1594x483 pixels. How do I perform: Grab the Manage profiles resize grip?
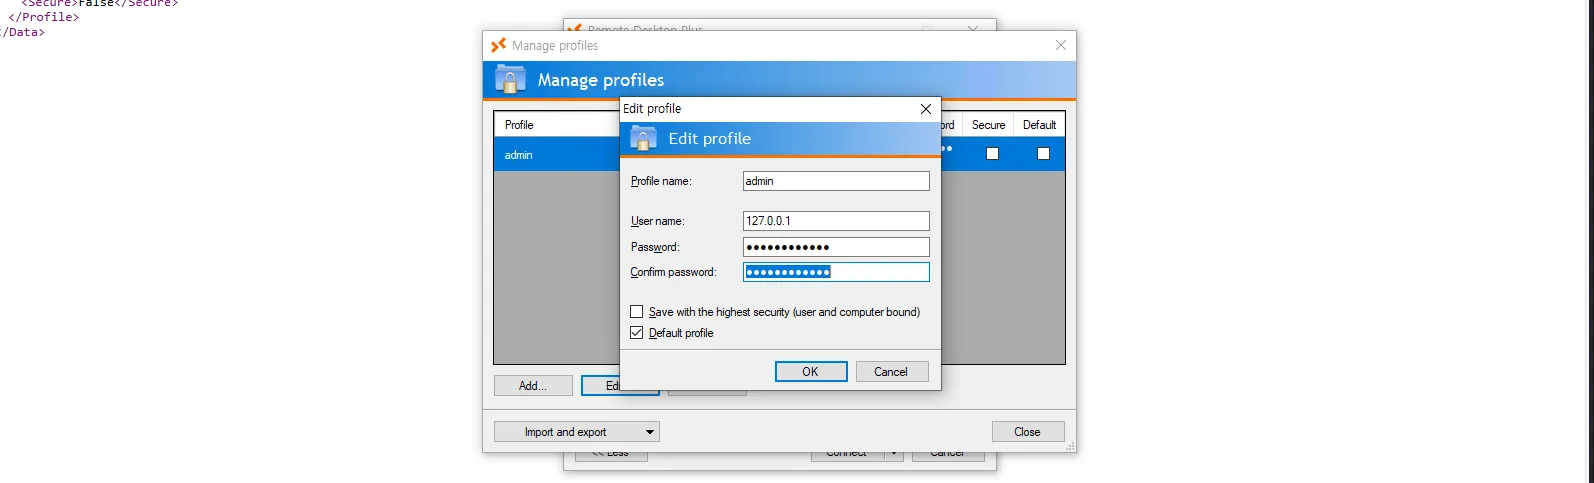click(x=1070, y=446)
